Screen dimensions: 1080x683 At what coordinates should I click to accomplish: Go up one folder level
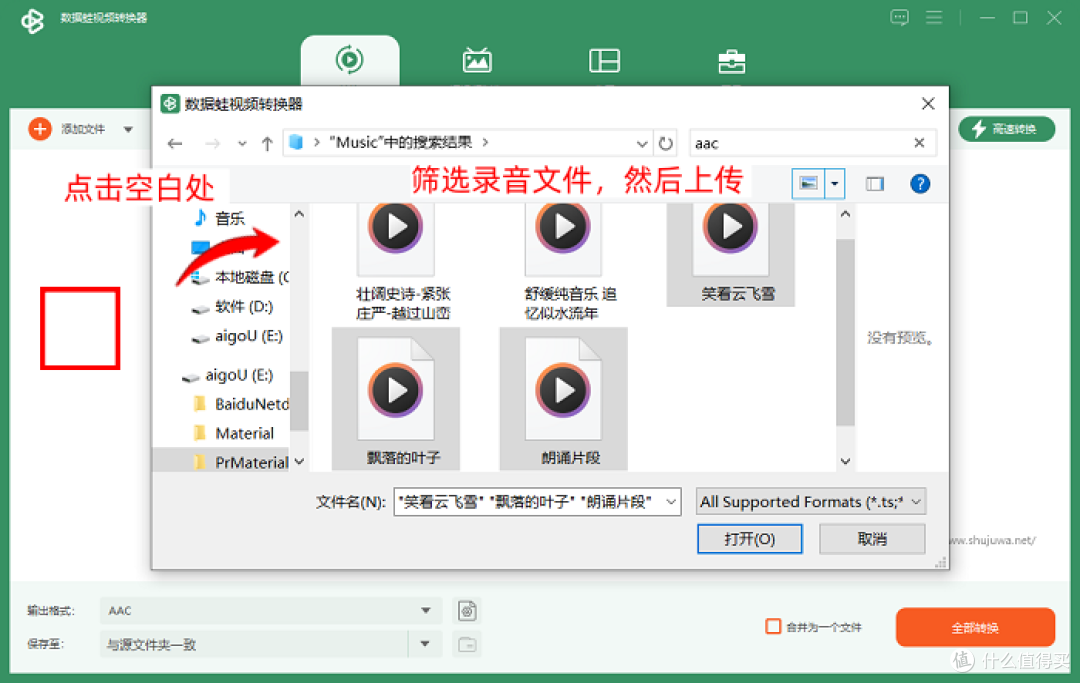(x=267, y=143)
